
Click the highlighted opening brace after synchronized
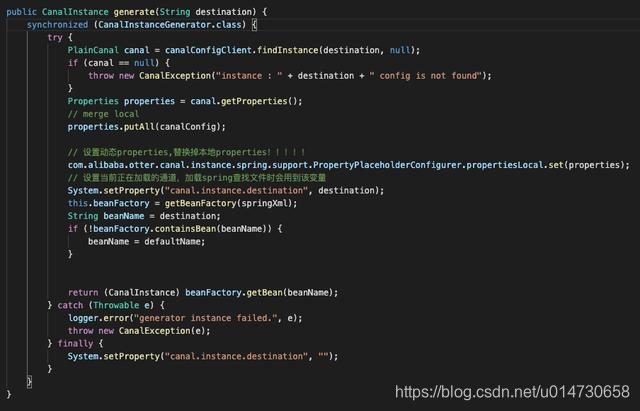[x=254, y=24]
